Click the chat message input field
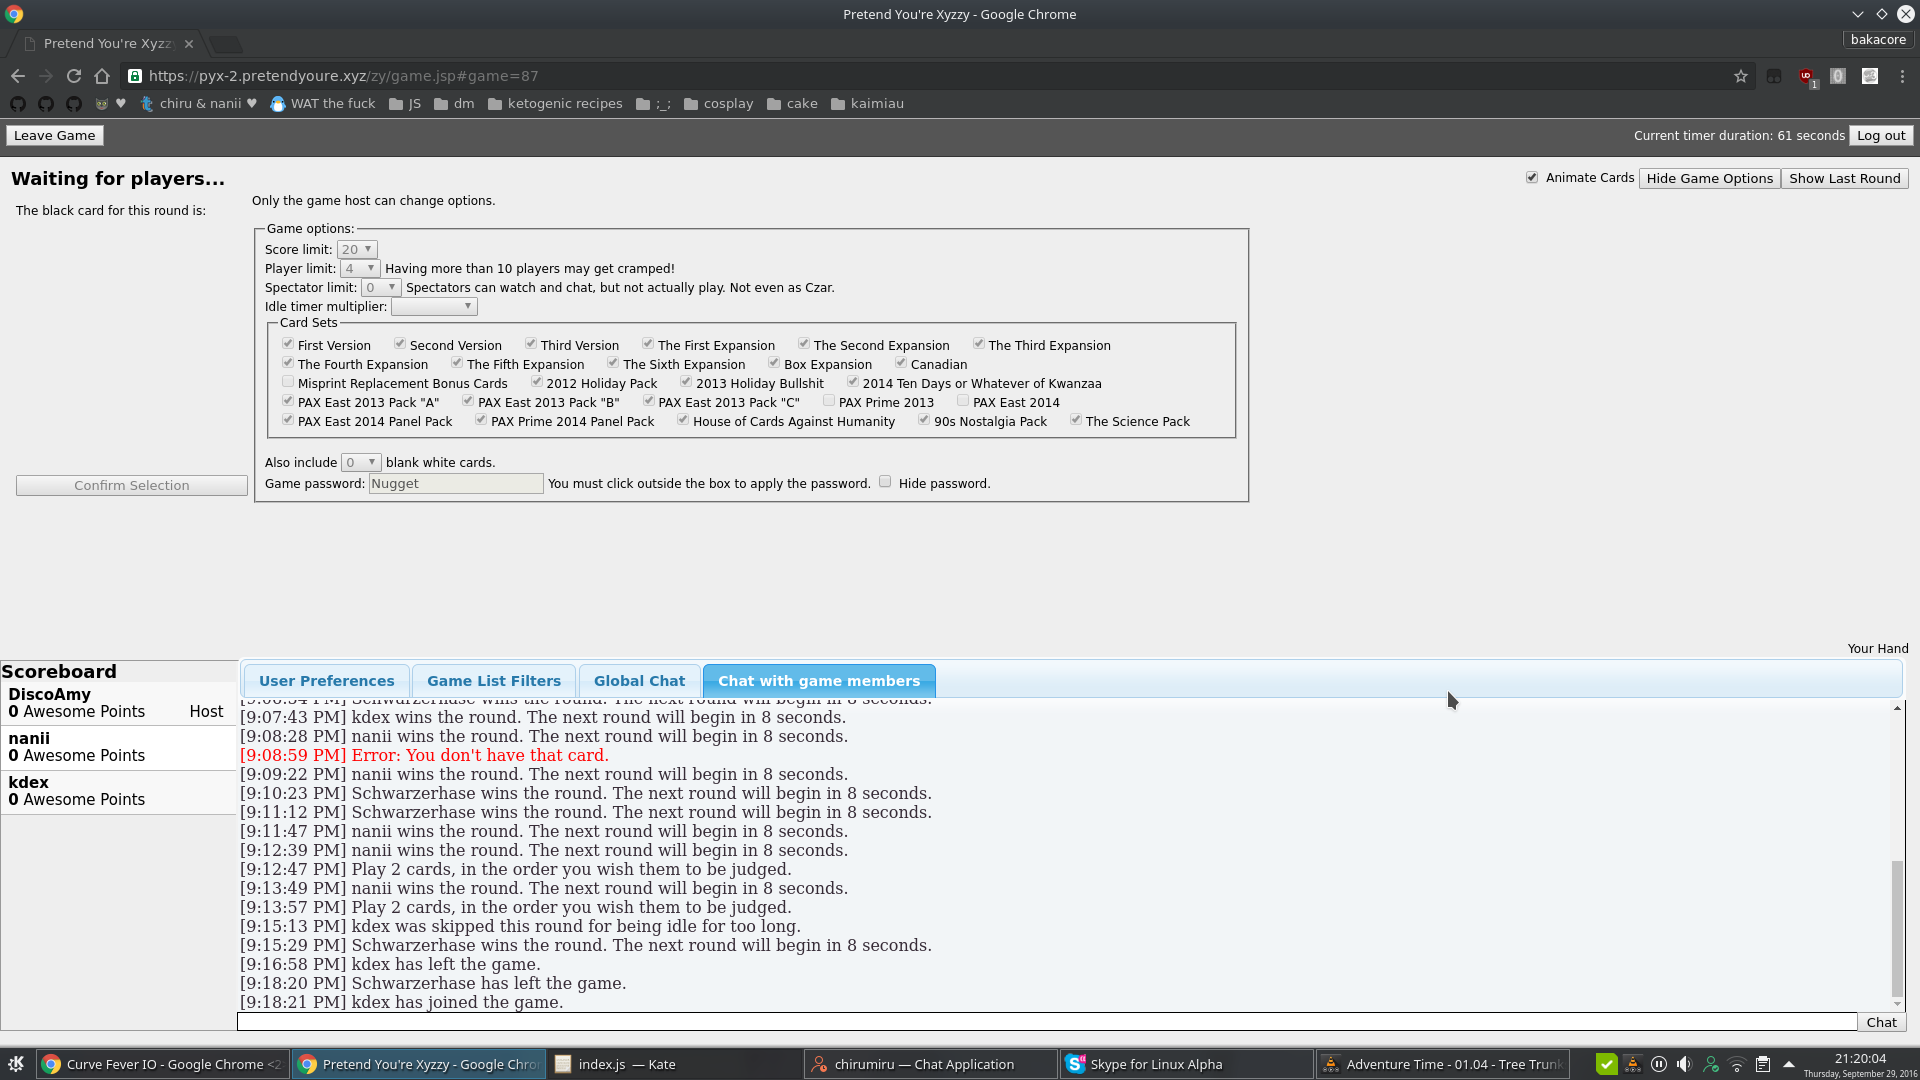1920x1080 pixels. (1047, 1022)
